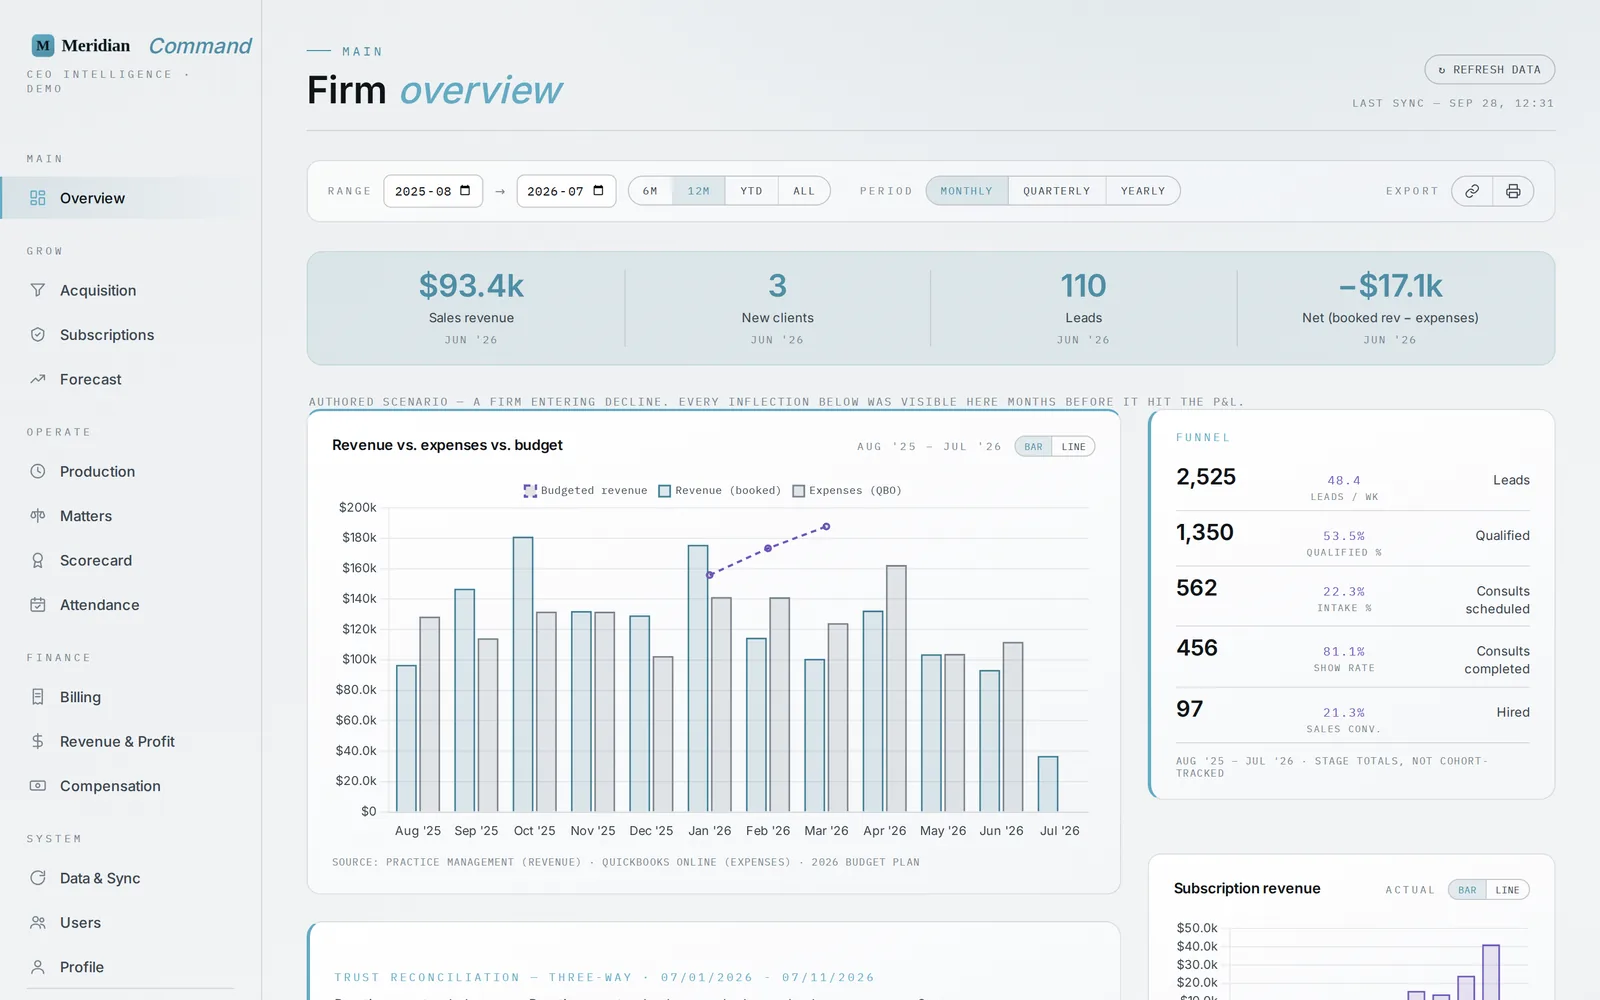The height and width of the screenshot is (1000, 1600).
Task: Click the end date field 2026-07
Action: click(x=566, y=191)
